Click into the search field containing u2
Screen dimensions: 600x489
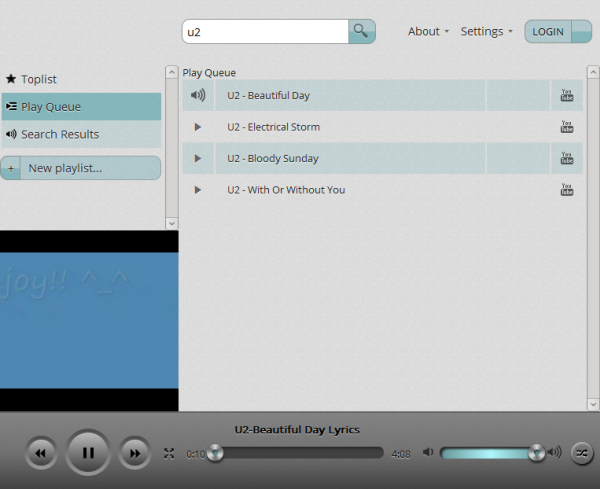coord(266,31)
